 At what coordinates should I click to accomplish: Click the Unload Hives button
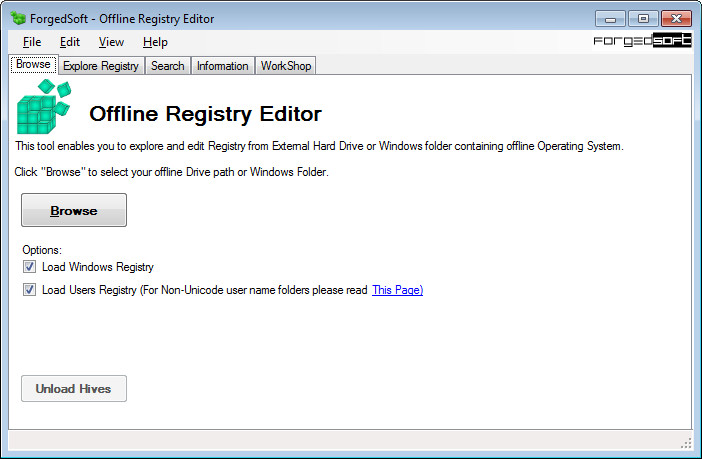tap(74, 388)
